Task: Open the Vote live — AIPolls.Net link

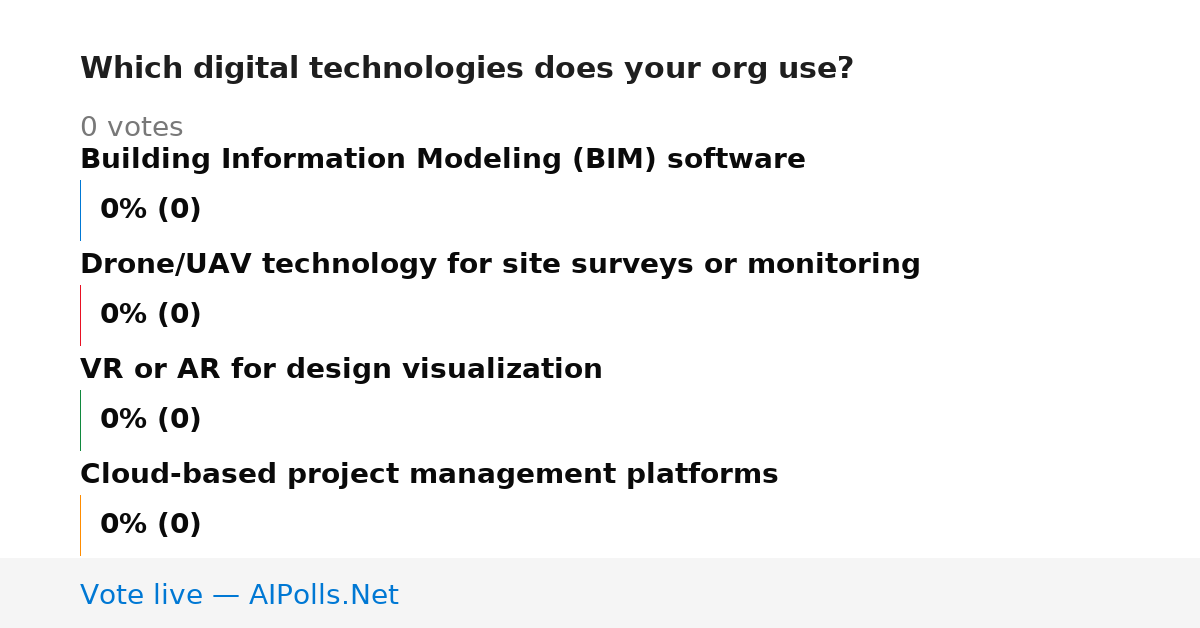Action: pos(239,596)
